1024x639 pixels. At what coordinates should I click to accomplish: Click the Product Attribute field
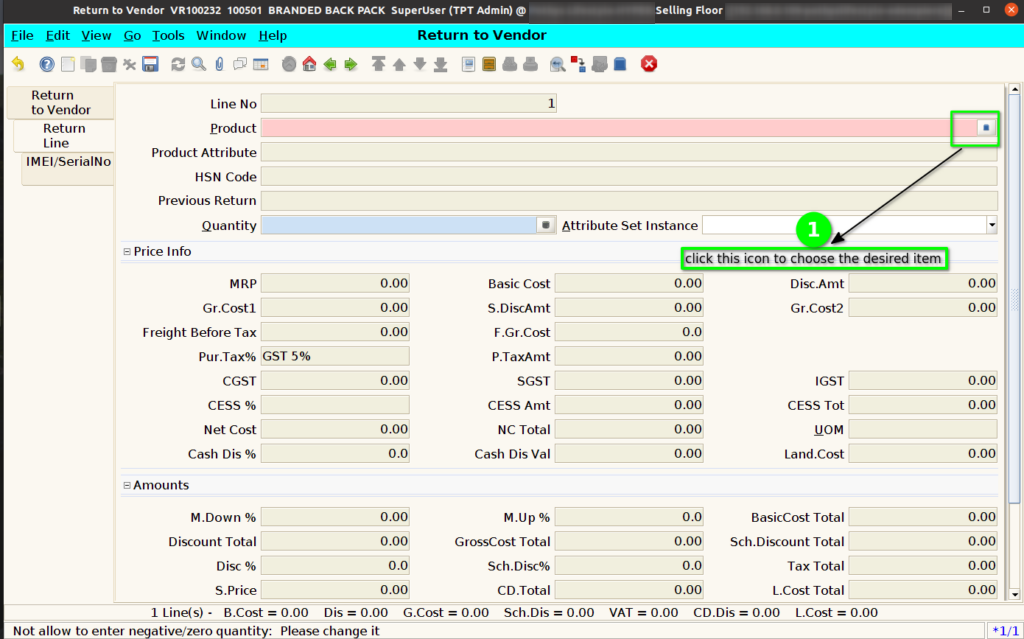(x=629, y=153)
